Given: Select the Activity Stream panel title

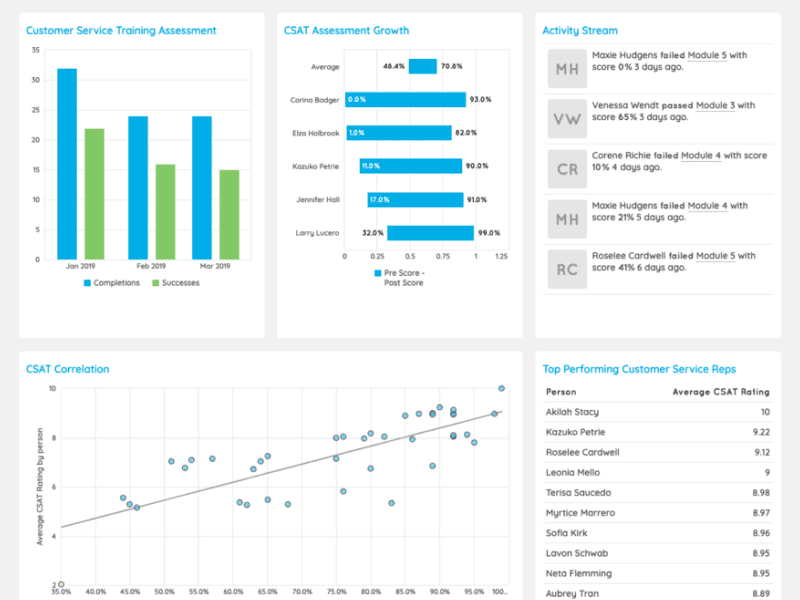Looking at the screenshot, I should click(x=581, y=30).
